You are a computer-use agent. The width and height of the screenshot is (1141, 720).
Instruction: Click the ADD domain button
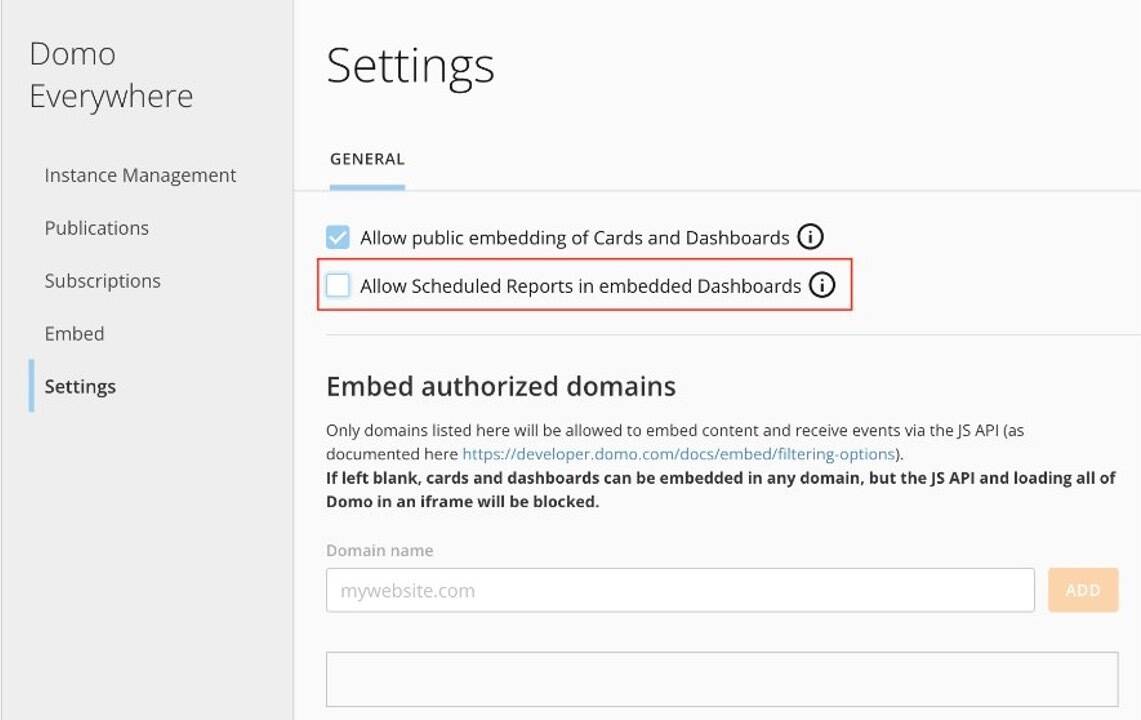[1083, 590]
